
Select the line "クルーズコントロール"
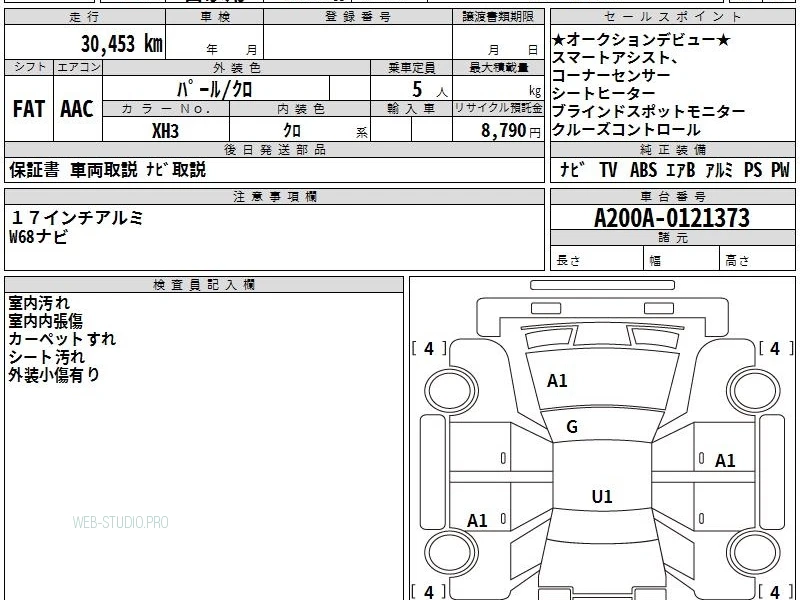click(626, 129)
